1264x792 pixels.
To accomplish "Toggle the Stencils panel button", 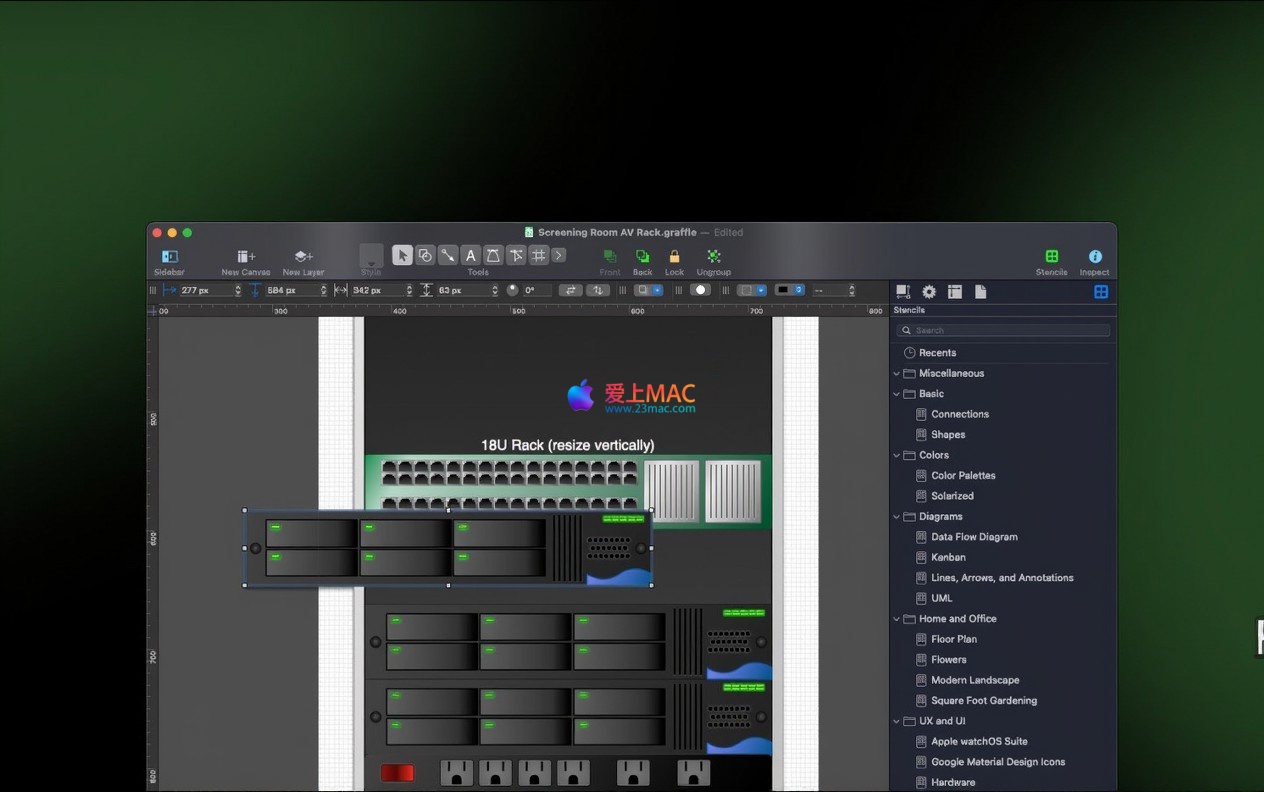I will [1051, 257].
